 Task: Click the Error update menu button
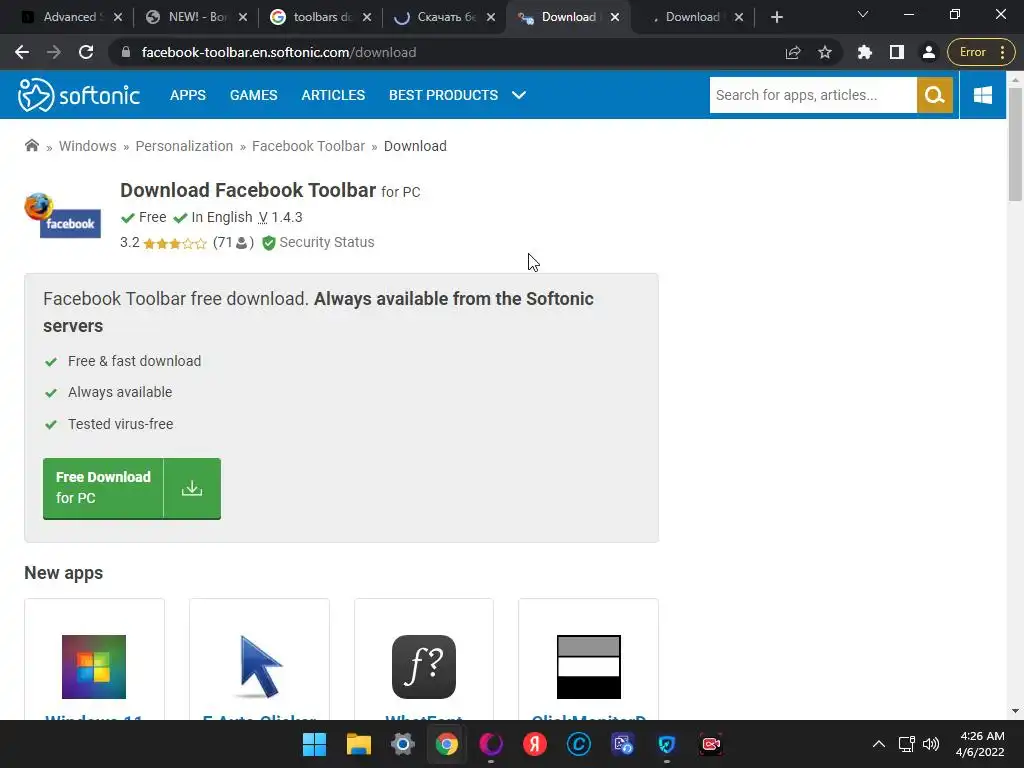tap(981, 52)
